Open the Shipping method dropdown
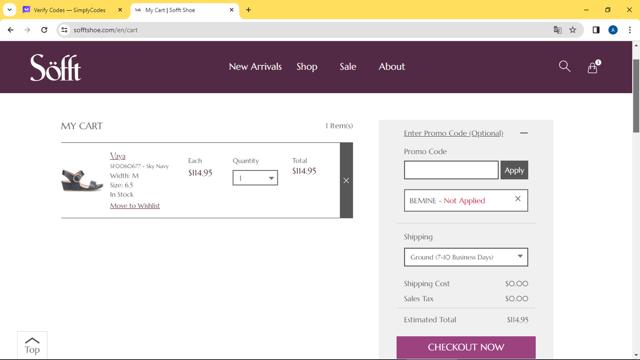This screenshot has height=360, width=640. click(466, 257)
